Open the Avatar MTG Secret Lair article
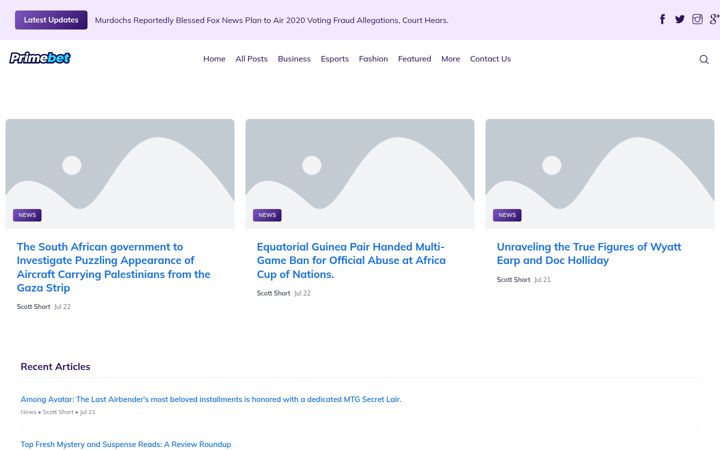 tap(211, 399)
